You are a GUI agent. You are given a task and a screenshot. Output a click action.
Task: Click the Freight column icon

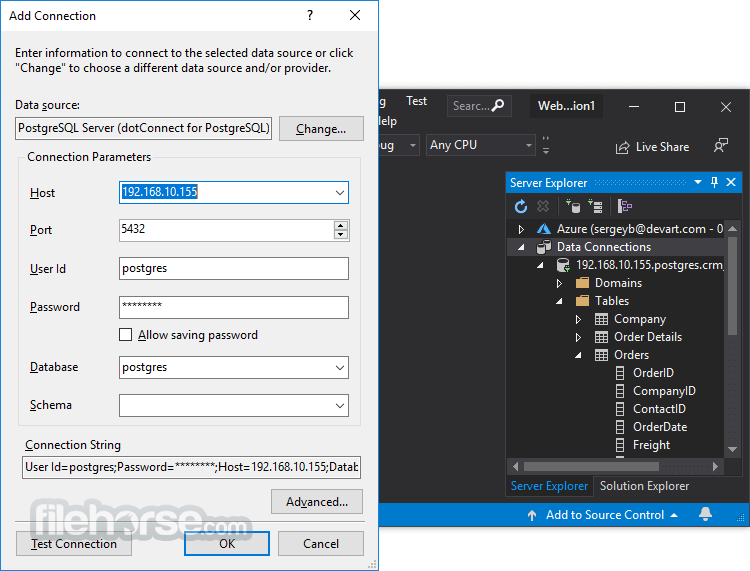pyautogui.click(x=620, y=445)
